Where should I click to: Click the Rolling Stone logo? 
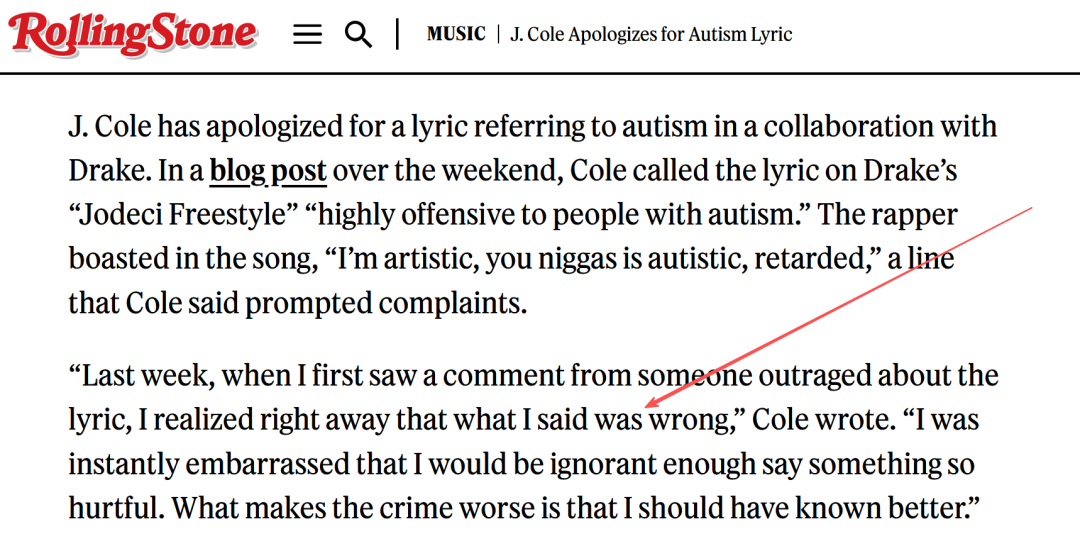133,34
